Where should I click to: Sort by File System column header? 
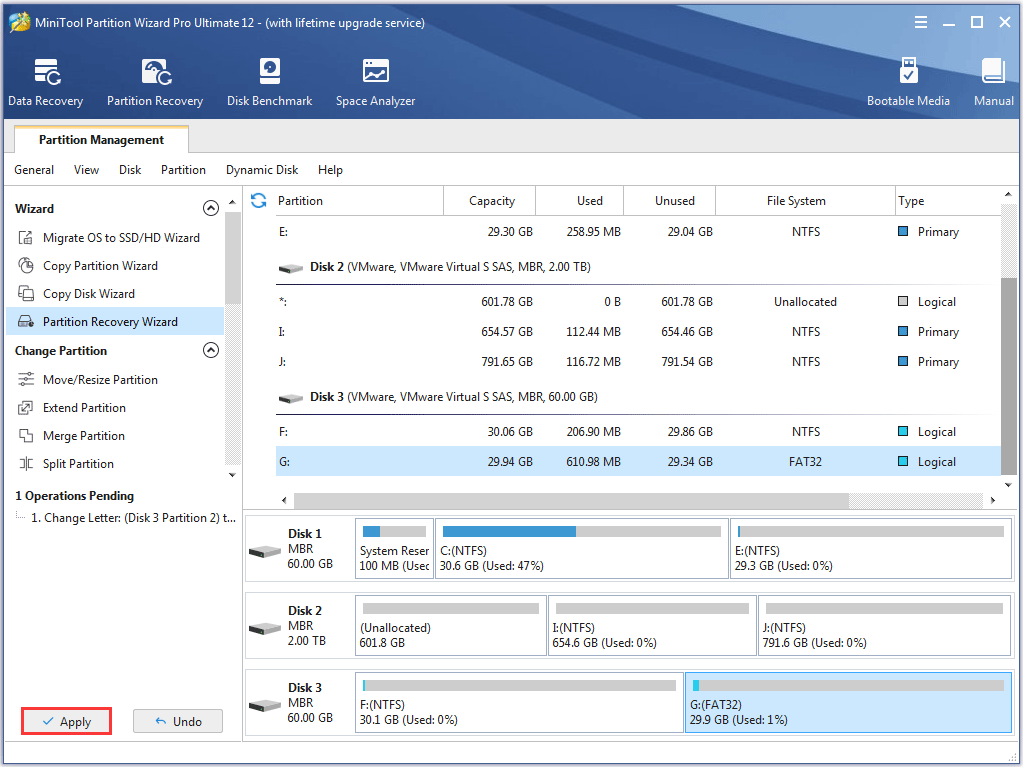805,201
